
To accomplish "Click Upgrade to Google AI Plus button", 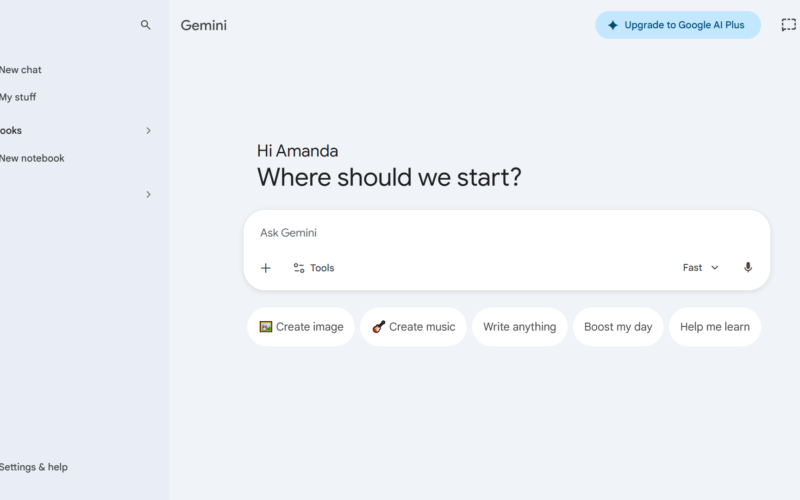I will [x=678, y=25].
